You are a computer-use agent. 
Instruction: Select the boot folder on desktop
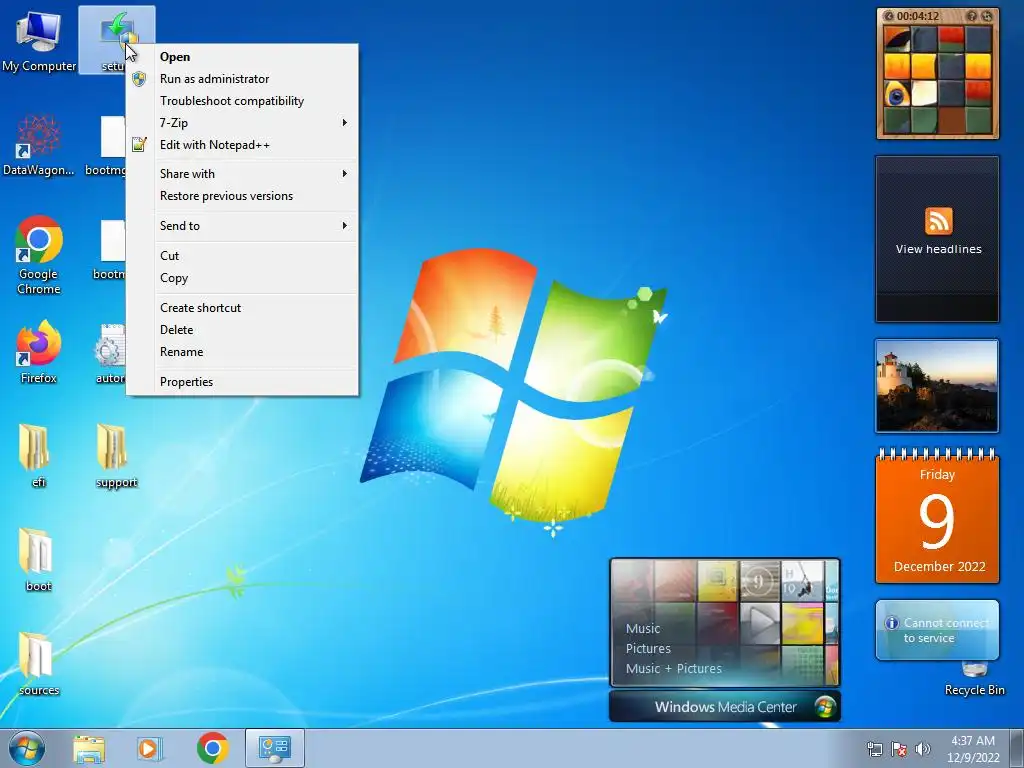[37, 560]
